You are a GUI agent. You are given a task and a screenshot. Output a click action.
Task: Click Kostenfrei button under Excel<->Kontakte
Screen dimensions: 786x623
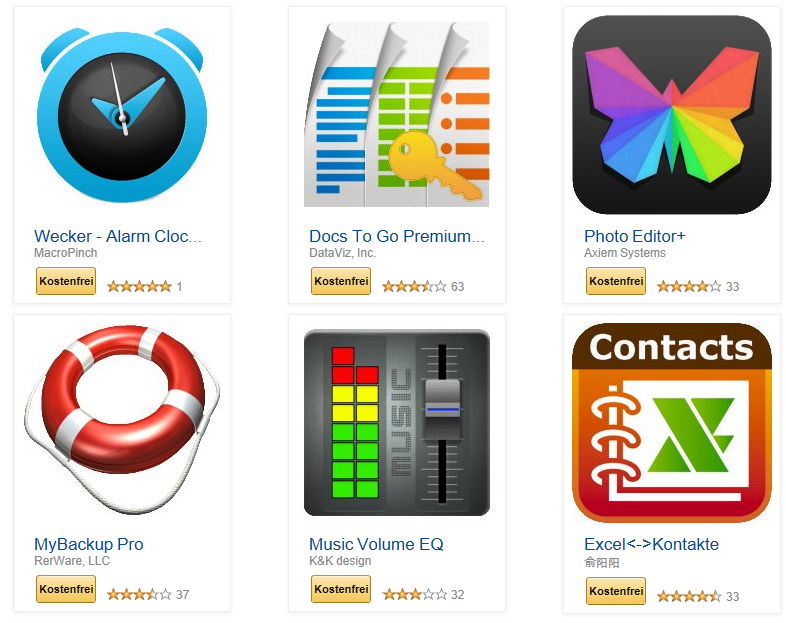tap(616, 591)
